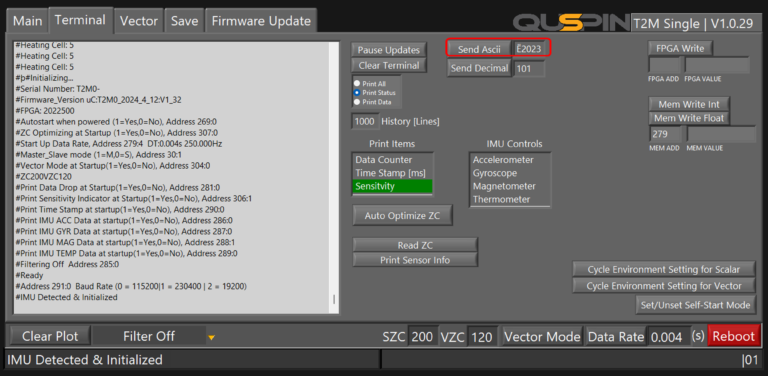Clear the terminal output
Viewport: 768px width, 376px height.
[x=389, y=65]
